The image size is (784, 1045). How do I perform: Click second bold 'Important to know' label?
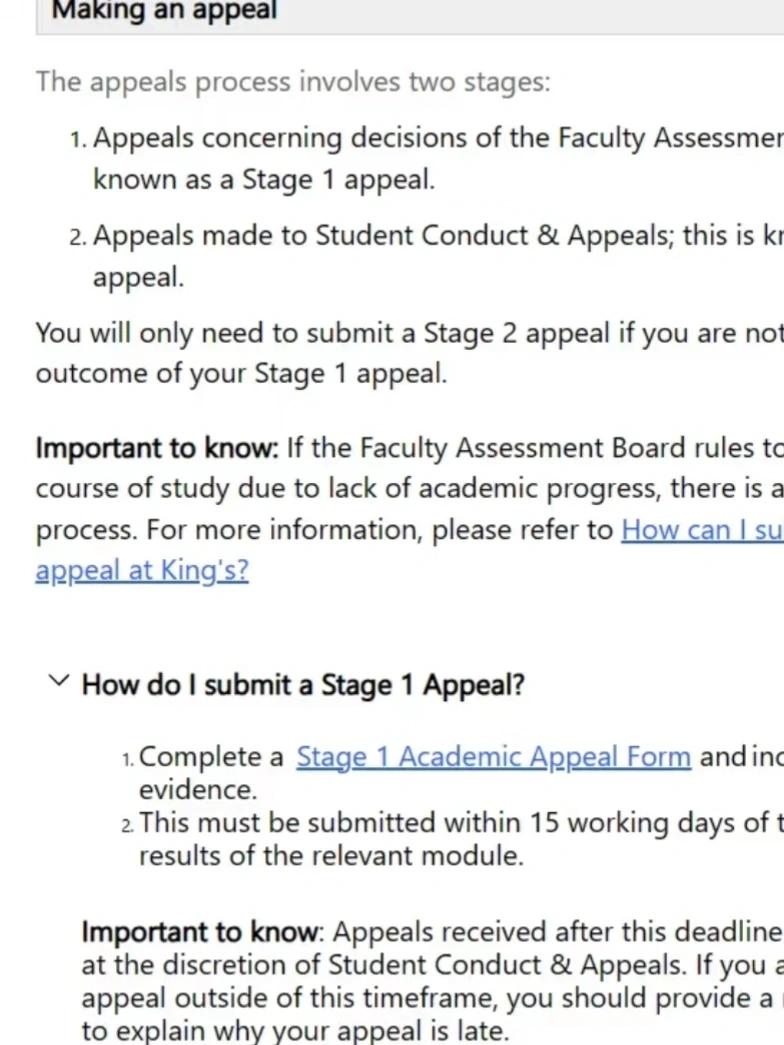(x=200, y=932)
